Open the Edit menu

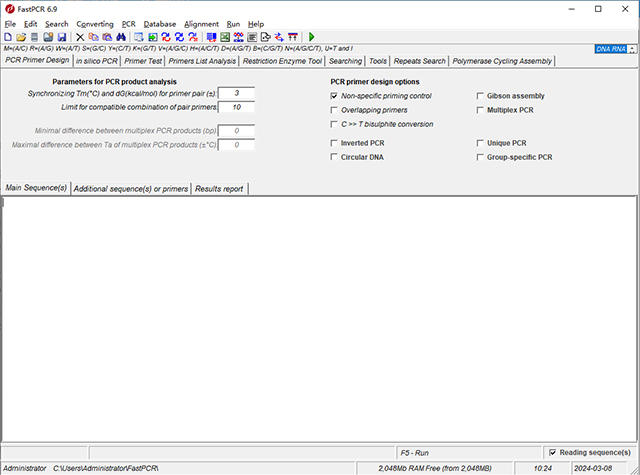coord(31,24)
